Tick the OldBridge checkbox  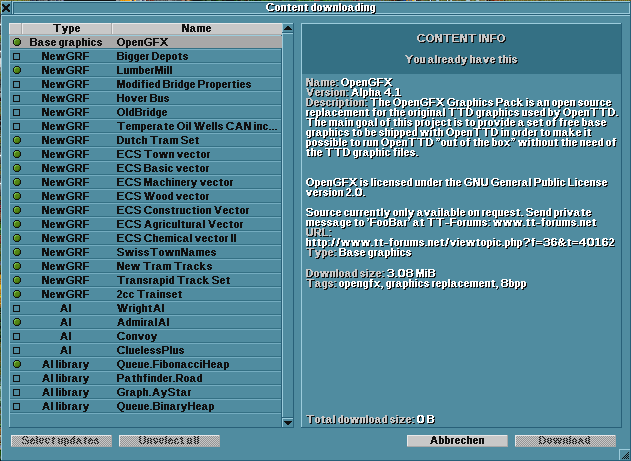coord(16,113)
